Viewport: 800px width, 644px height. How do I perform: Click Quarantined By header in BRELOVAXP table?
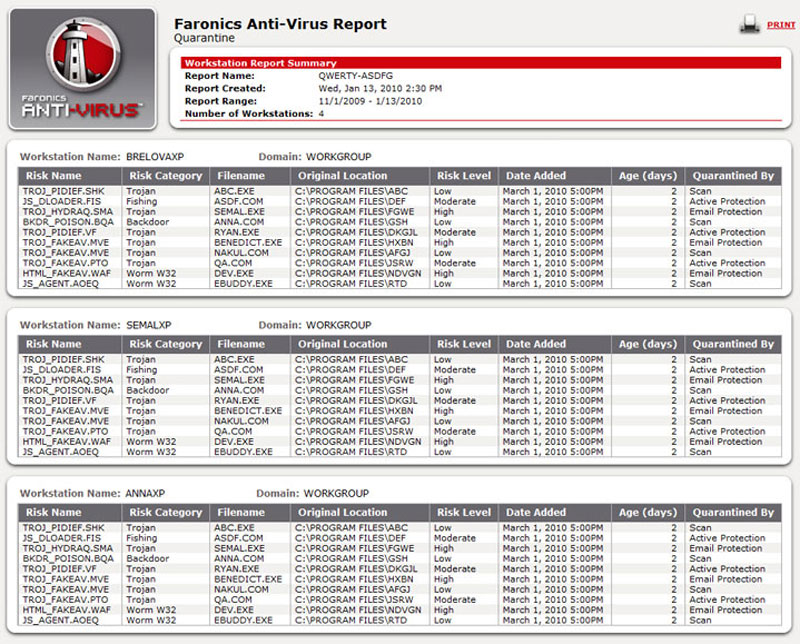(733, 176)
